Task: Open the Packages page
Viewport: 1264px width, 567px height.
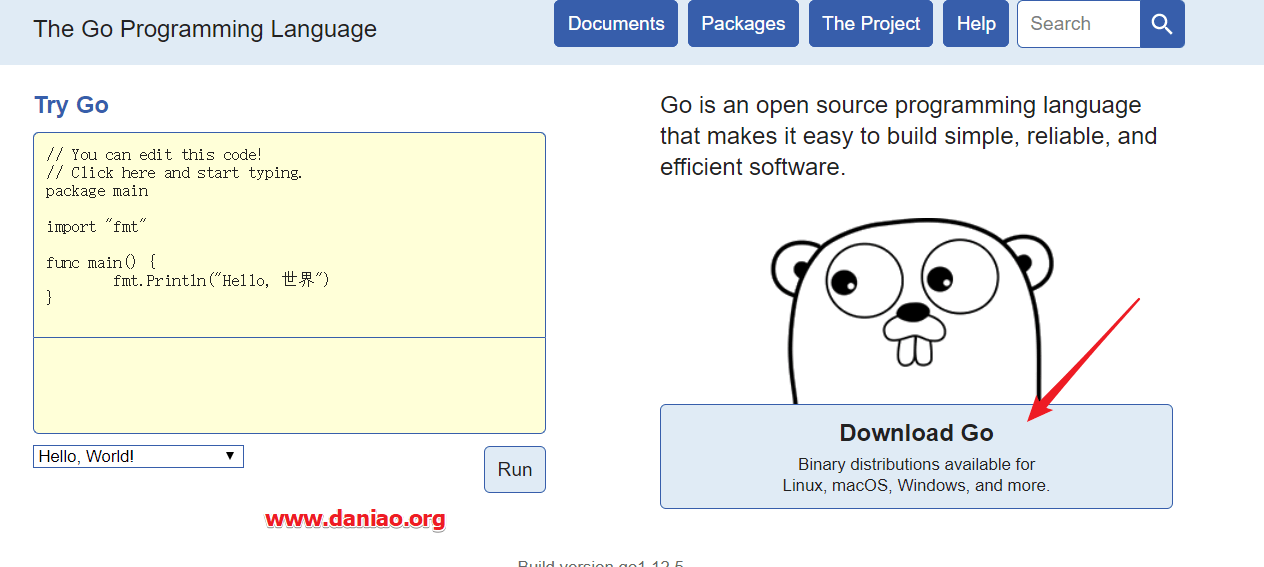Action: tap(743, 24)
